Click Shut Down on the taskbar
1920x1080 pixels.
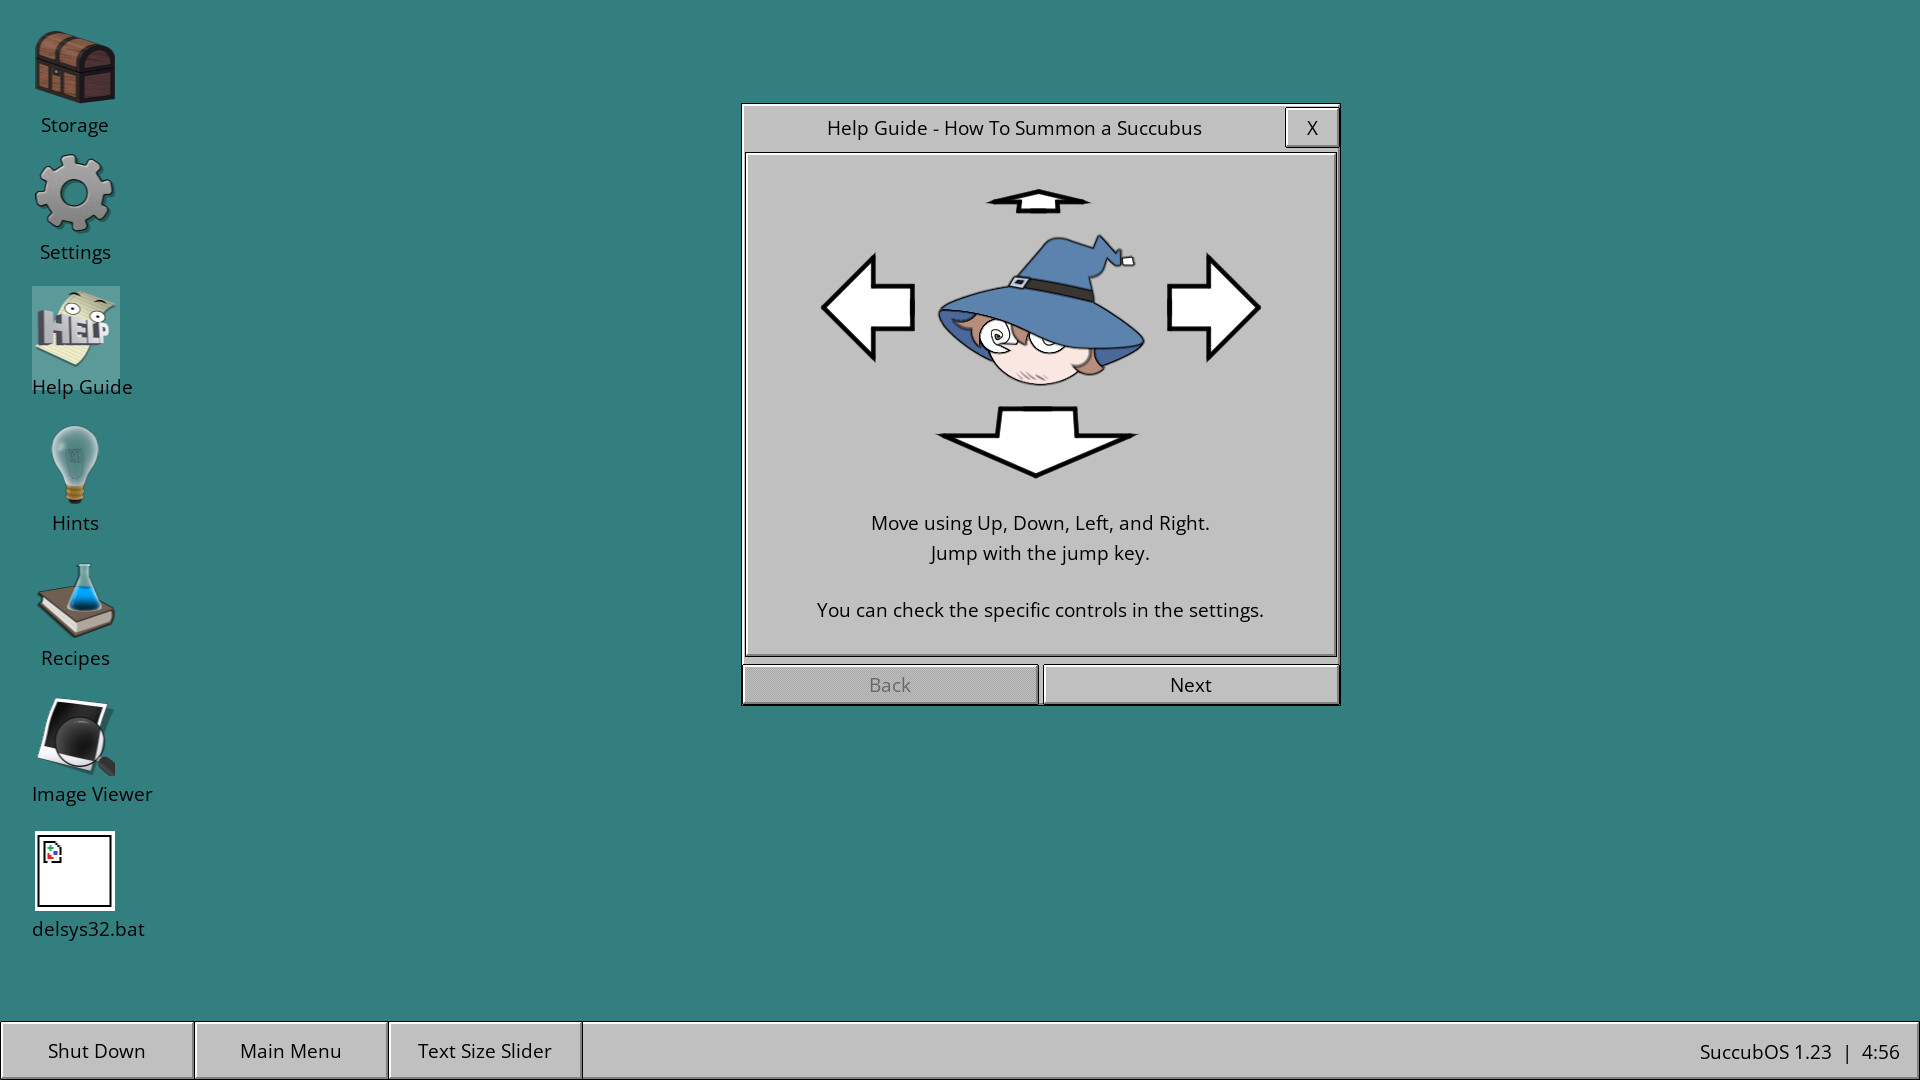pos(97,1051)
